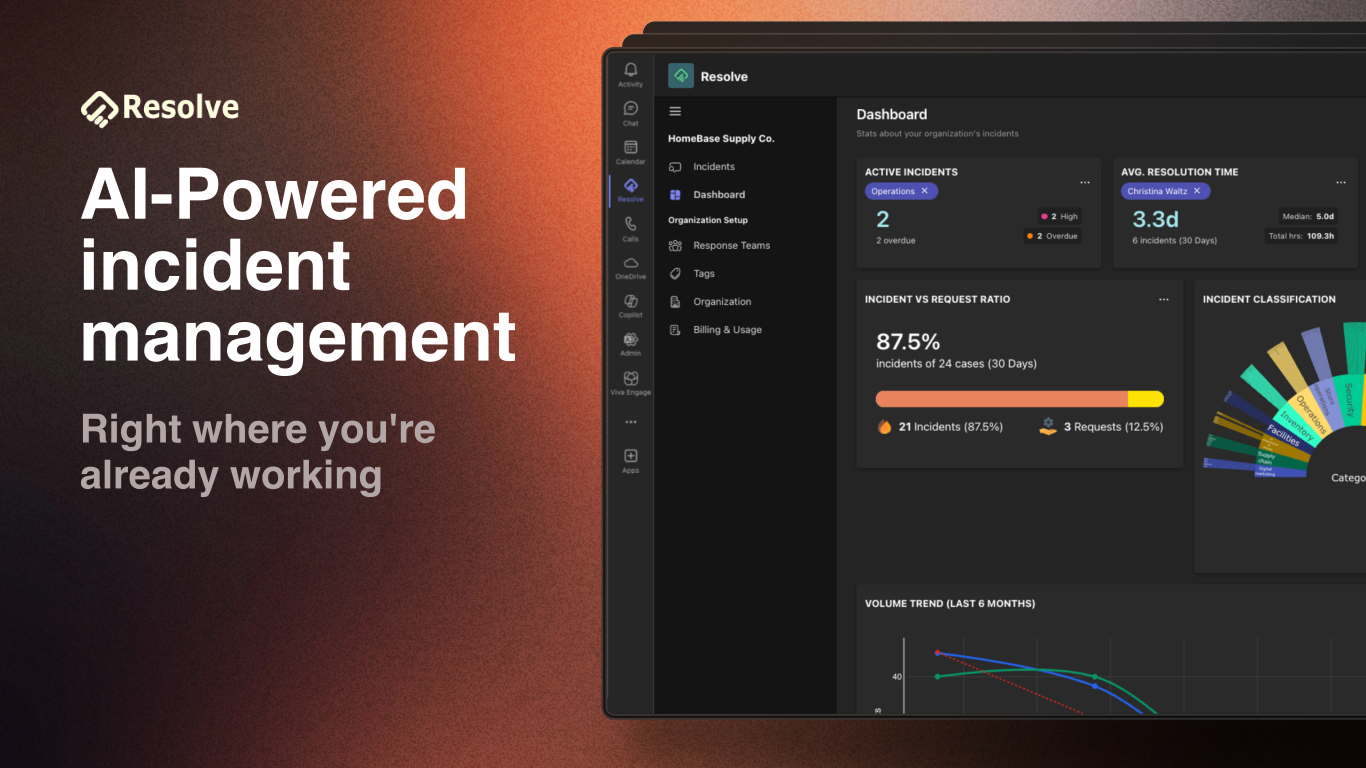Click the 3 Requests (12.5%) legend
The image size is (1366, 768).
1101,427
